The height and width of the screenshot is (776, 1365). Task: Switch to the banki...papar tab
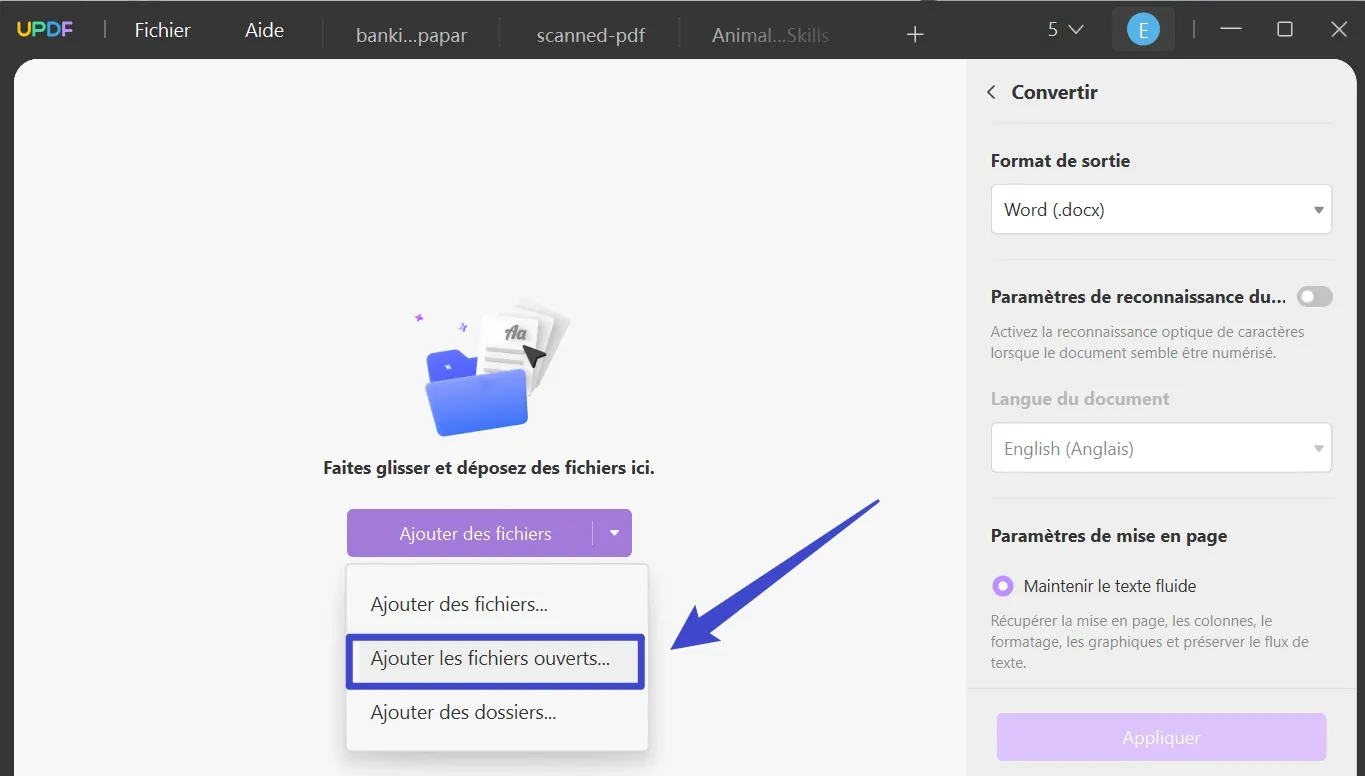pos(410,34)
